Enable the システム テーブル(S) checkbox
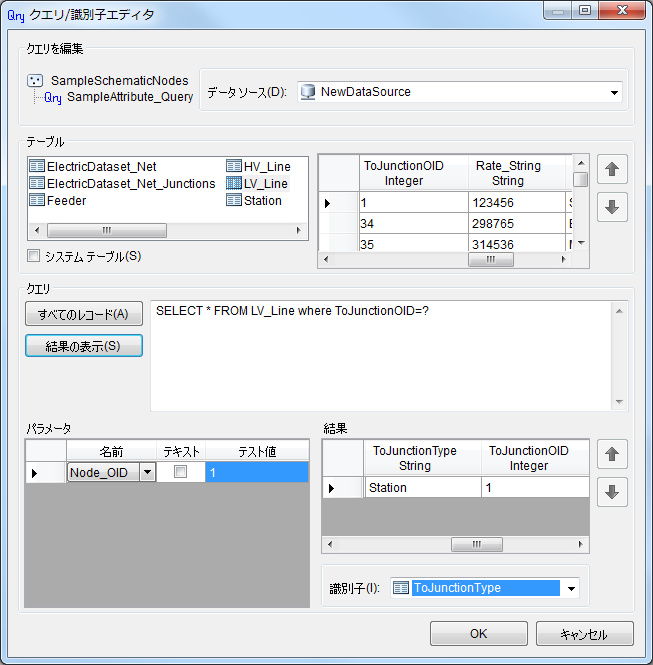This screenshot has height=665, width=653. pyautogui.click(x=35, y=256)
